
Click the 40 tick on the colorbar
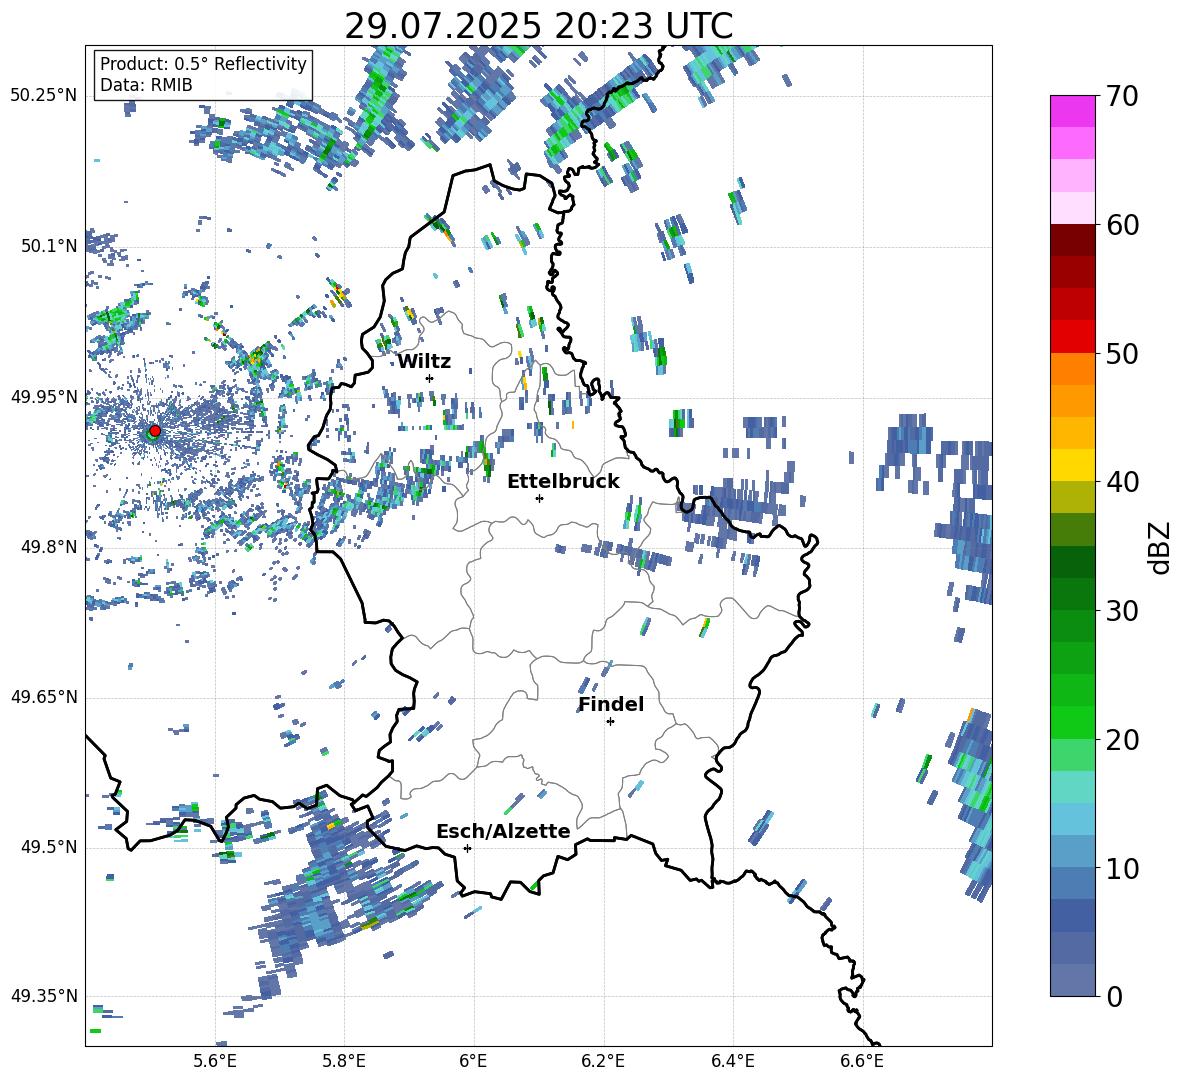click(1122, 482)
